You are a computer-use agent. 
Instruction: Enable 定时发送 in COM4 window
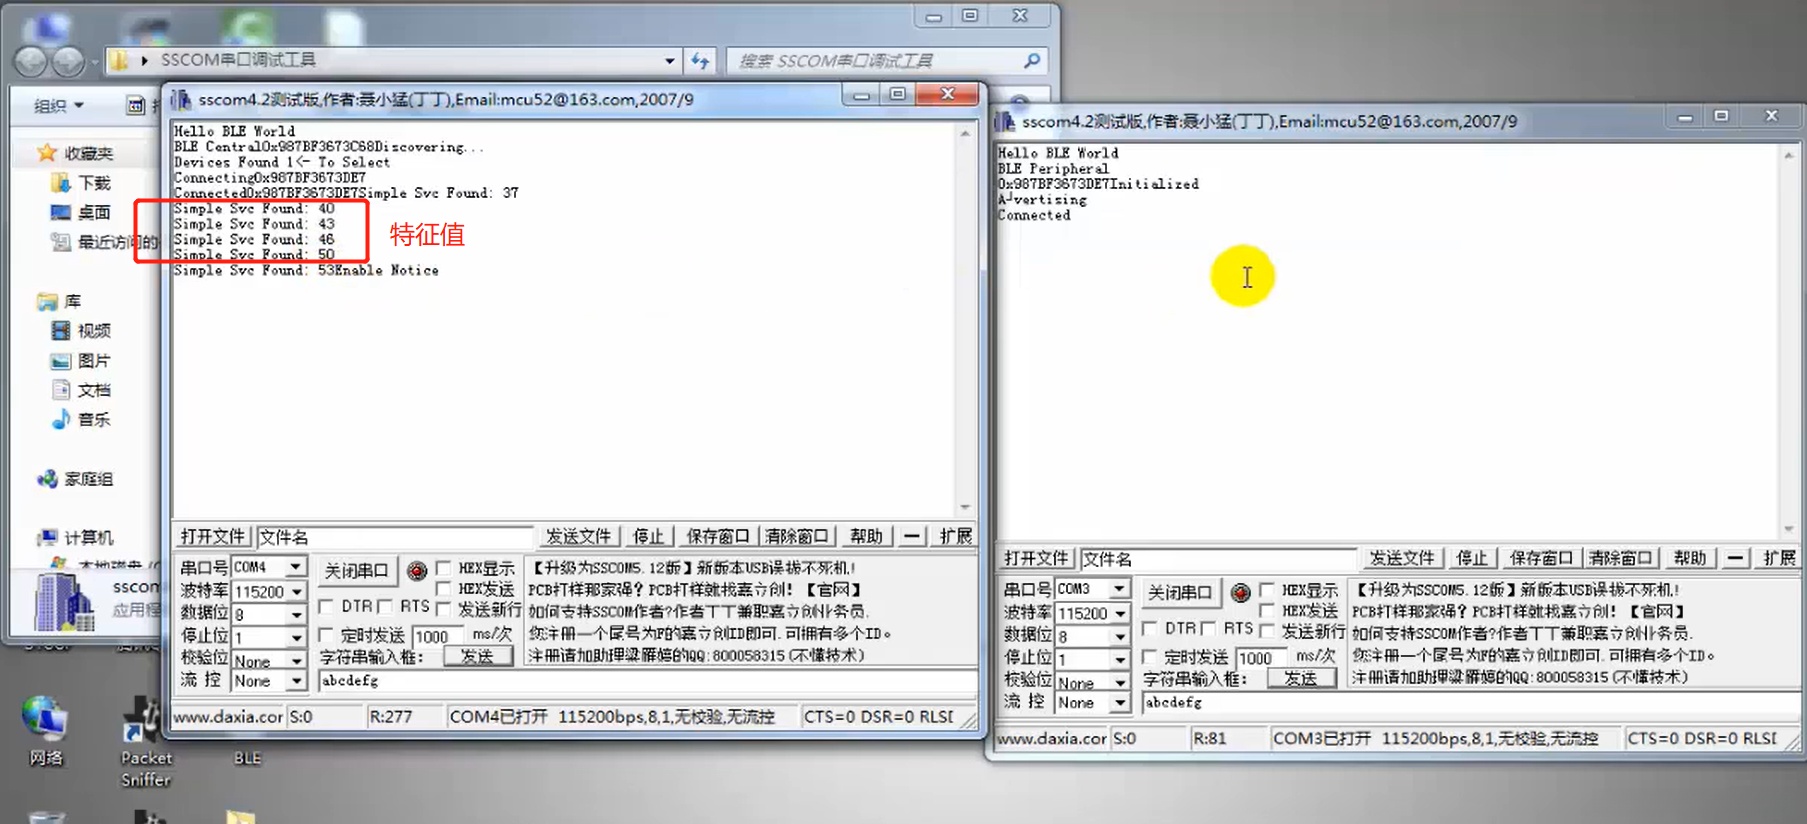(x=326, y=636)
